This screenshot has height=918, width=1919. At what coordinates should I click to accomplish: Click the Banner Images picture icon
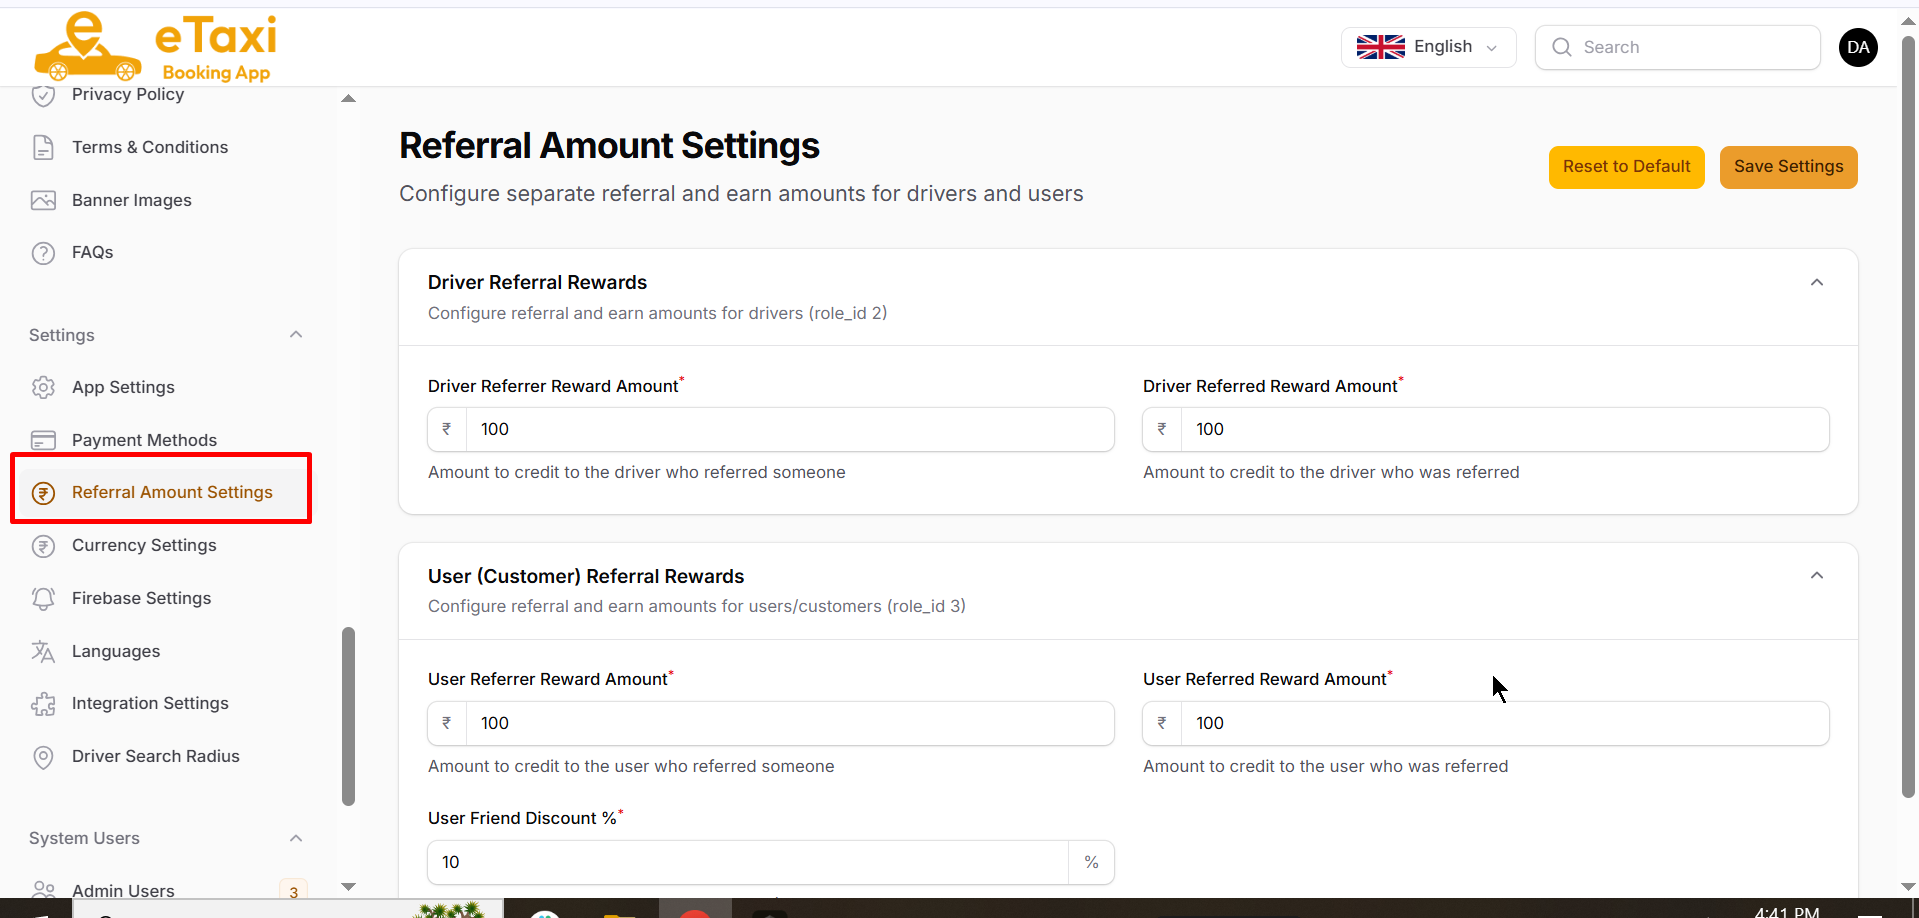pos(43,200)
